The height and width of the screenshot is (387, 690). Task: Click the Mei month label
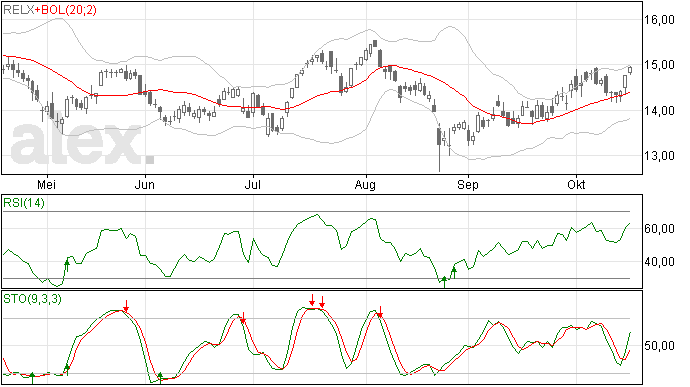point(46,184)
